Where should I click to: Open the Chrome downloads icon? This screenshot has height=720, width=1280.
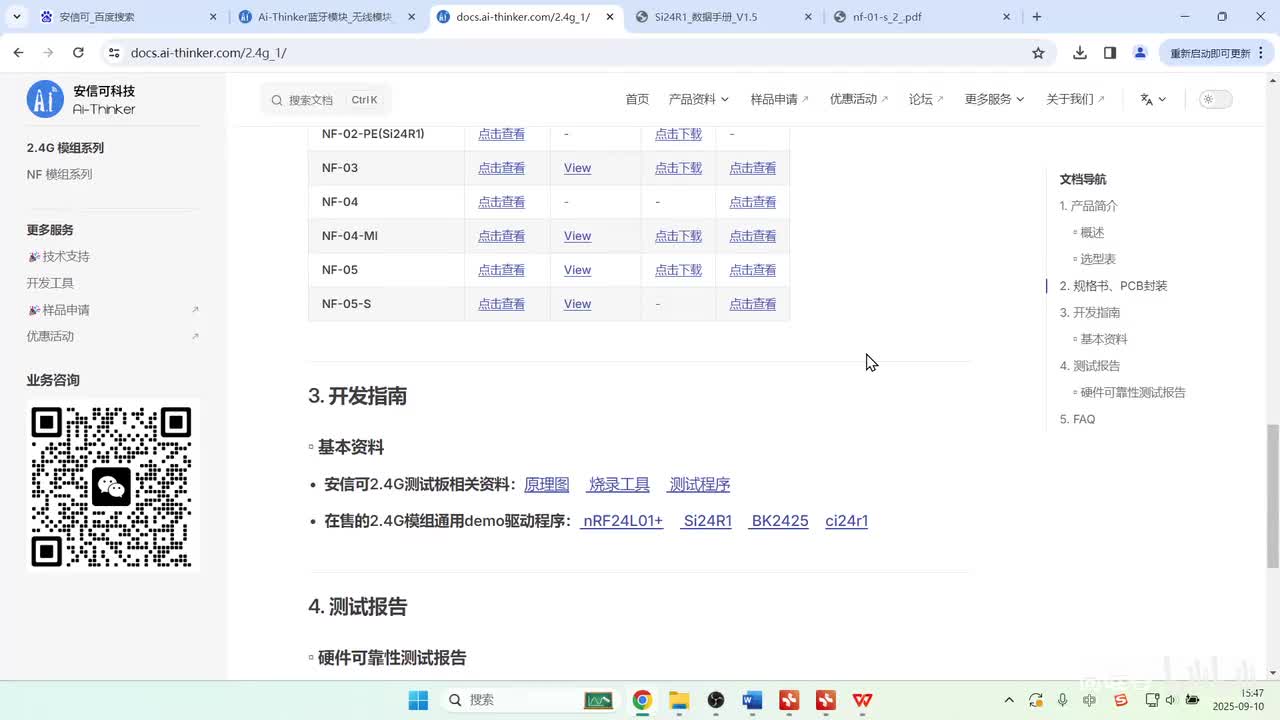pos(1080,53)
